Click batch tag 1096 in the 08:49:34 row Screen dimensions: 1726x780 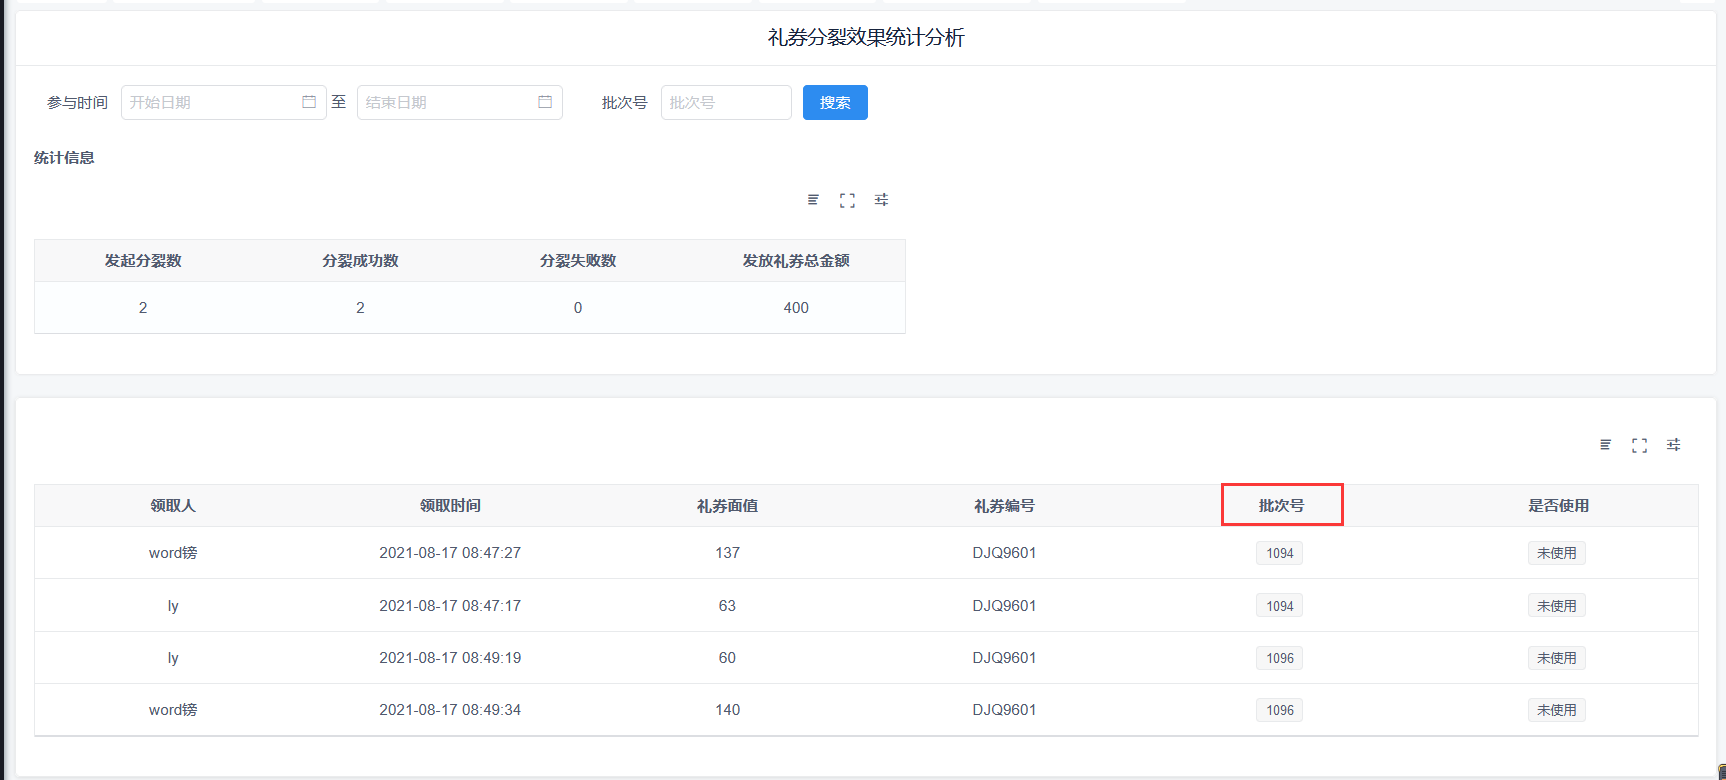[x=1279, y=710]
